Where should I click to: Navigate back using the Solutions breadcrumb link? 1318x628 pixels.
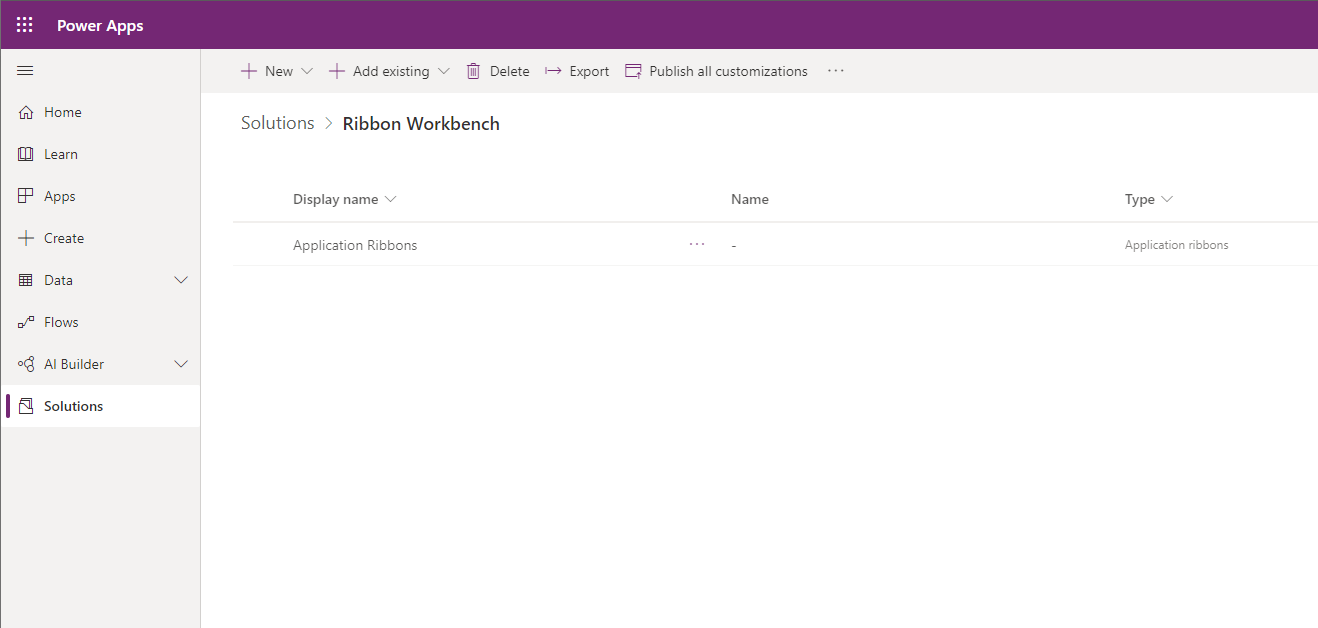click(x=277, y=122)
